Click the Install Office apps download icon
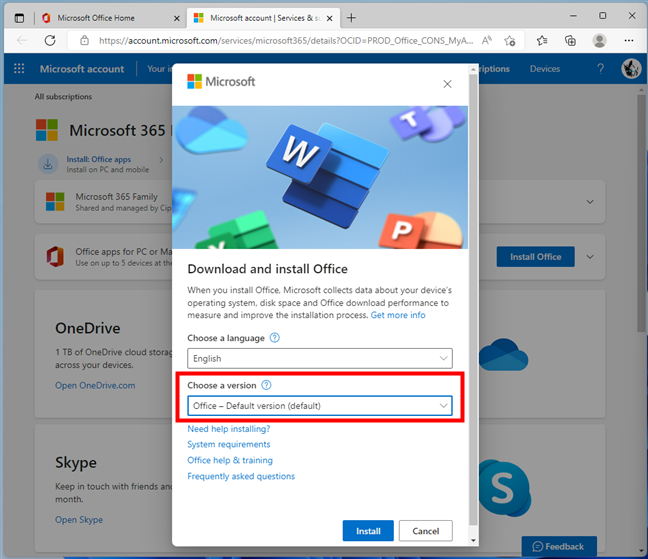 click(48, 164)
